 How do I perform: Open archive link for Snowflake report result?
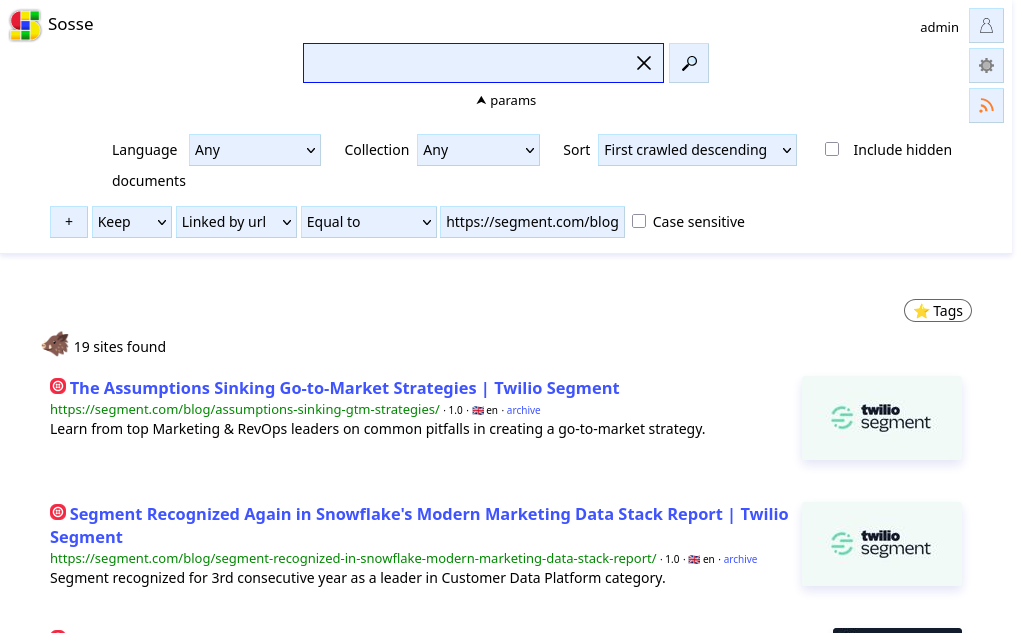pyautogui.click(x=740, y=559)
